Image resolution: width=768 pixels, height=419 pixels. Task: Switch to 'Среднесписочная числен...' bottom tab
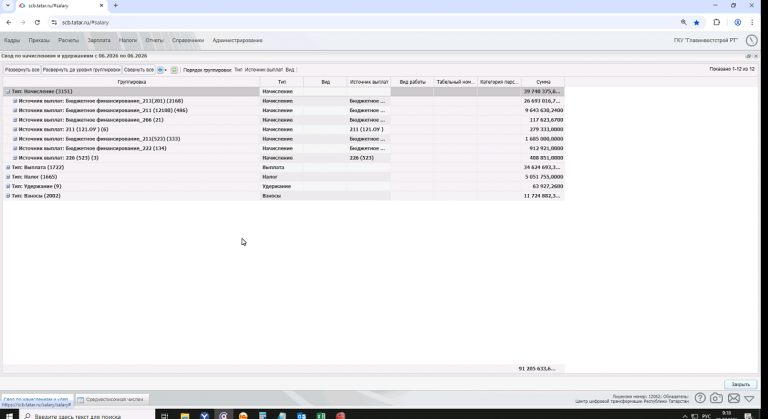(112, 399)
